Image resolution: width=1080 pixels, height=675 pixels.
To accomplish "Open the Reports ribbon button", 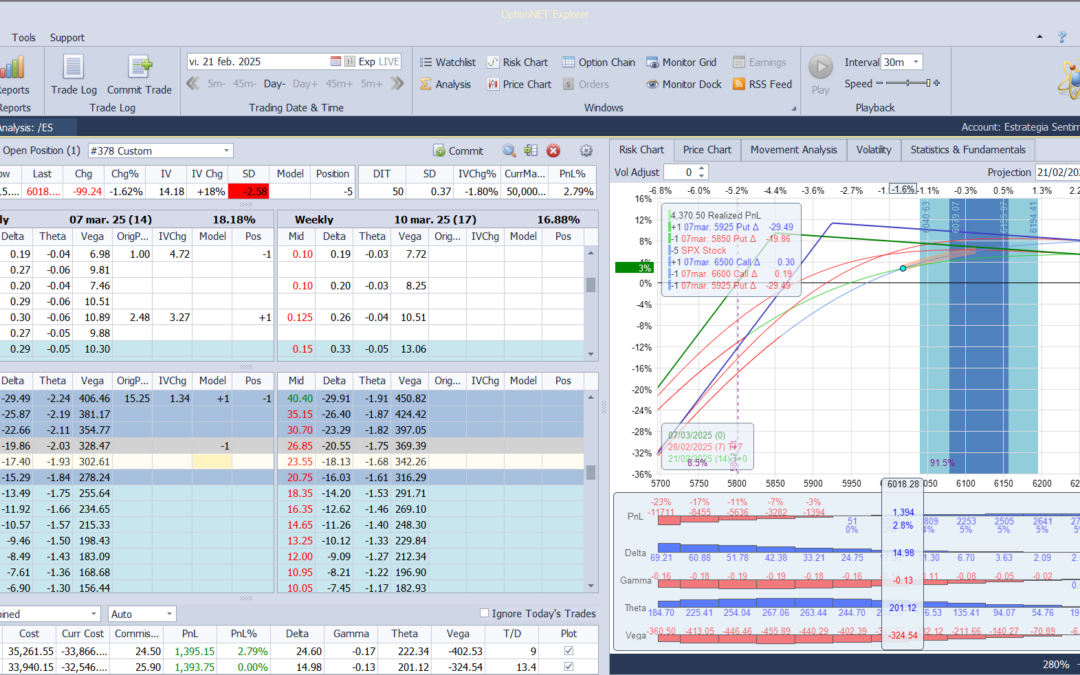I will pos(12,76).
